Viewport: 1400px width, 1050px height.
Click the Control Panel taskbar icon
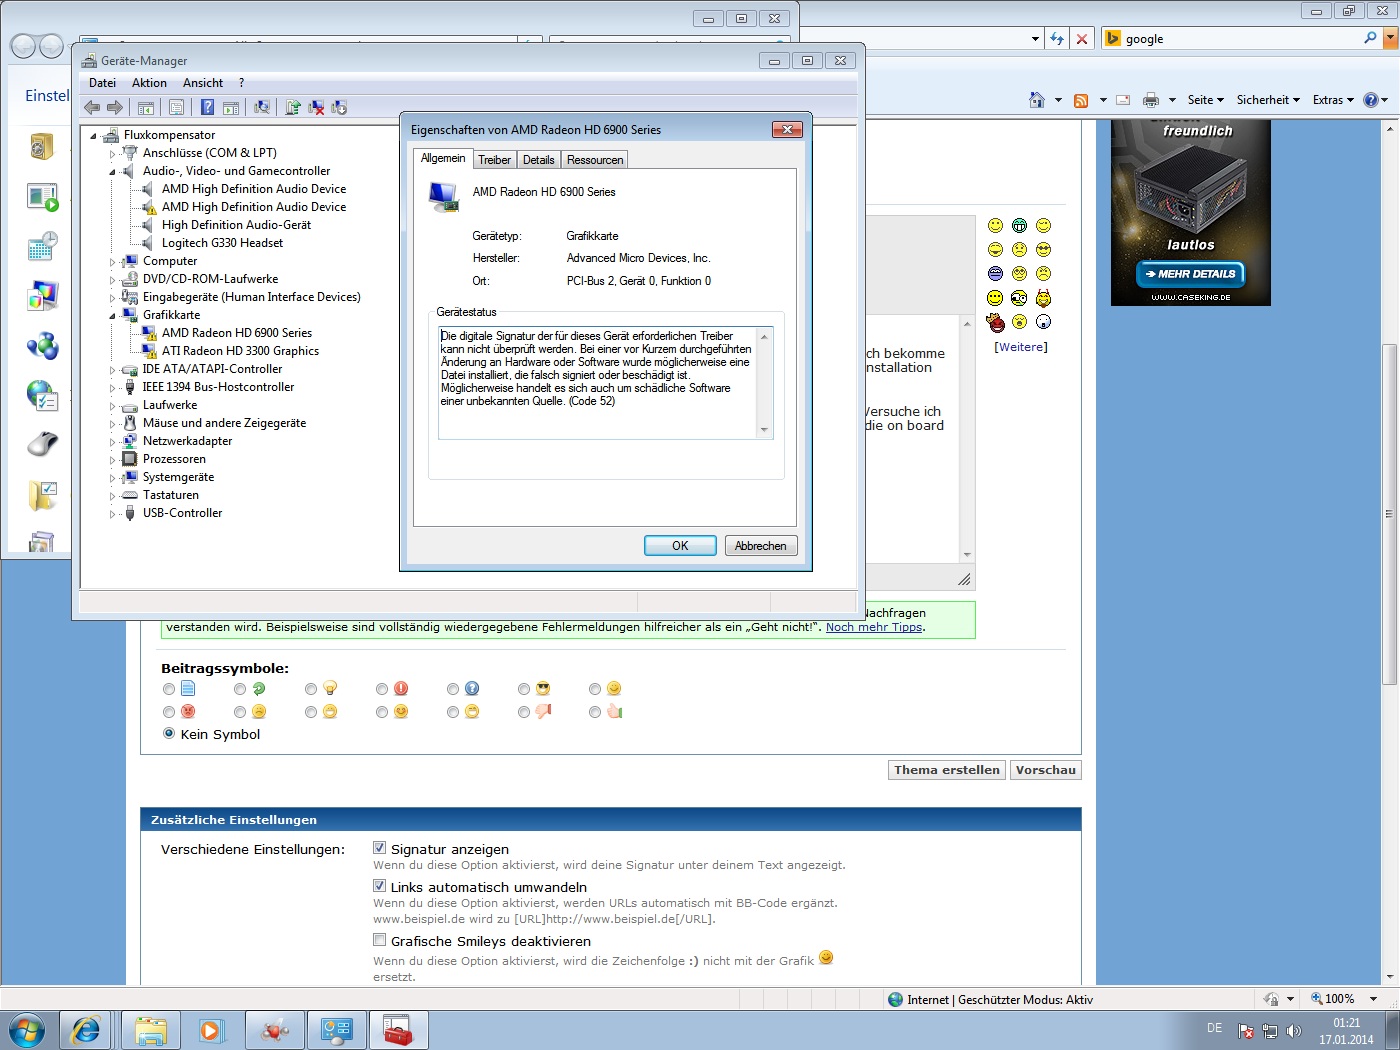tap(336, 1030)
